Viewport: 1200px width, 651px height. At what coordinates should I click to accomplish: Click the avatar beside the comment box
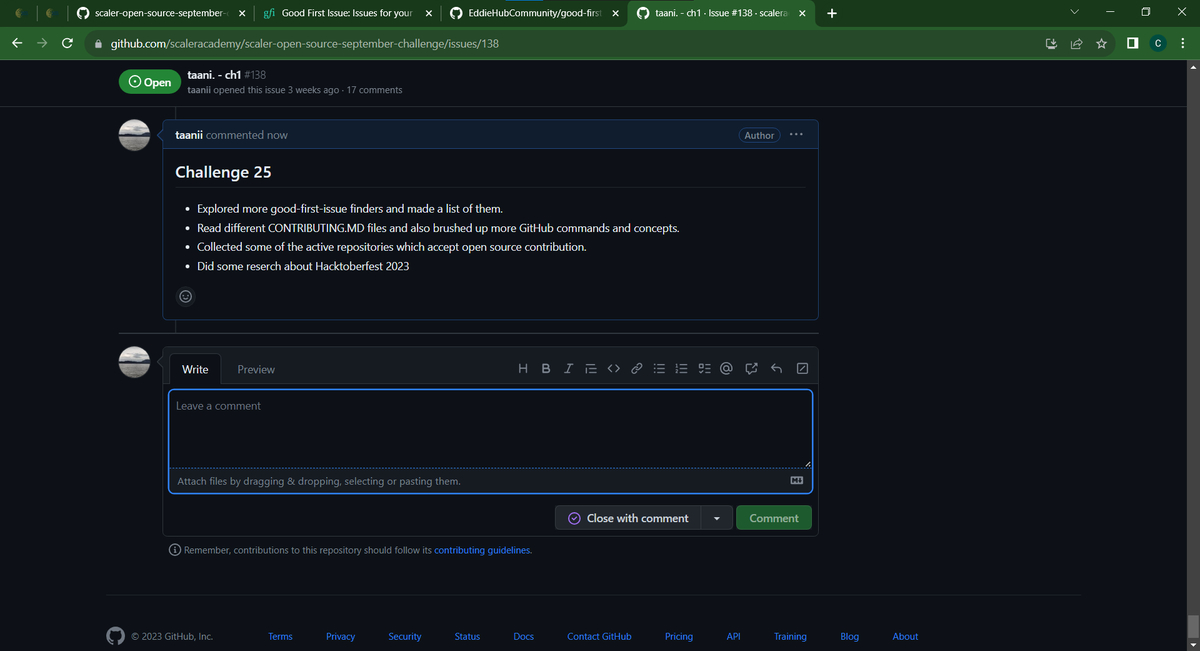(x=134, y=362)
